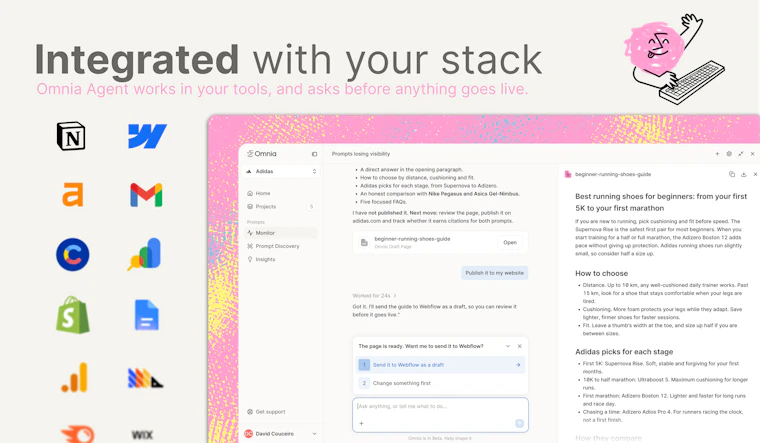Click the 'How to choose' heading

[602, 273]
